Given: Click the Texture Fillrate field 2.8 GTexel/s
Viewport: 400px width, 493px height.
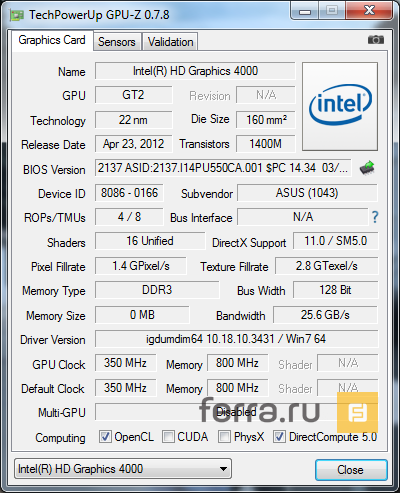Looking at the screenshot, I should point(327,266).
